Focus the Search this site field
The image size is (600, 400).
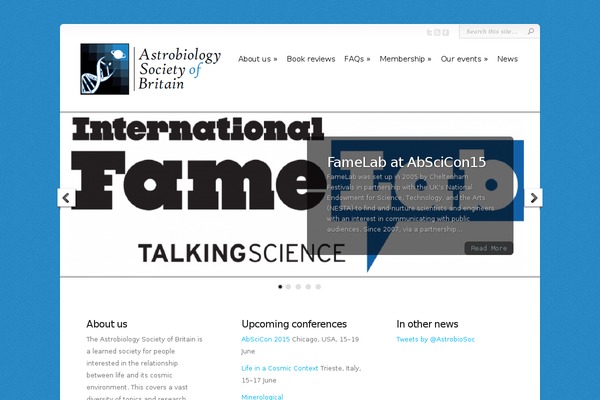click(493, 31)
